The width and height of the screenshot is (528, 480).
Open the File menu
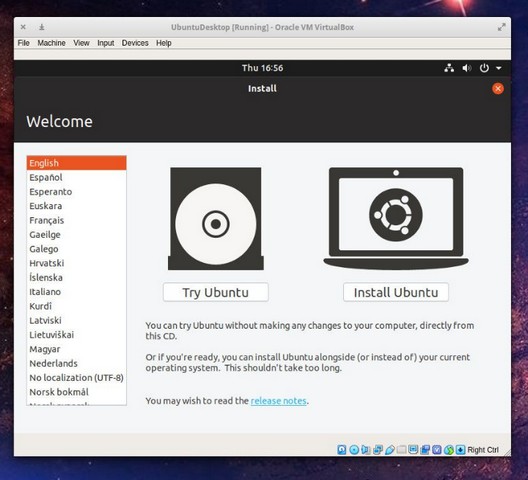[x=24, y=43]
